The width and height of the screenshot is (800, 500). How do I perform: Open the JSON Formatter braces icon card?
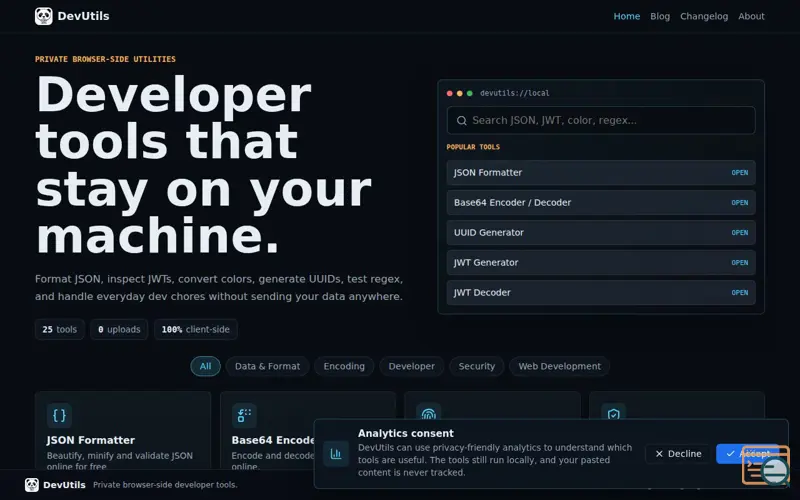click(x=59, y=415)
